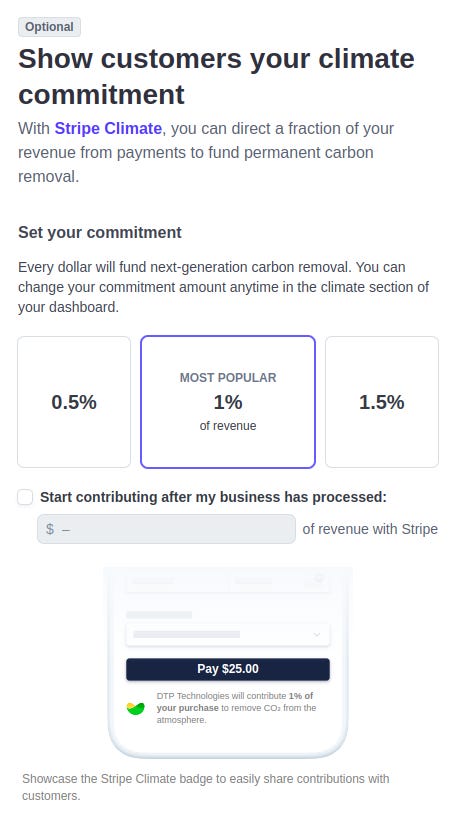Select the 0.5% commitment card
The height and width of the screenshot is (822, 456).
pos(74,402)
